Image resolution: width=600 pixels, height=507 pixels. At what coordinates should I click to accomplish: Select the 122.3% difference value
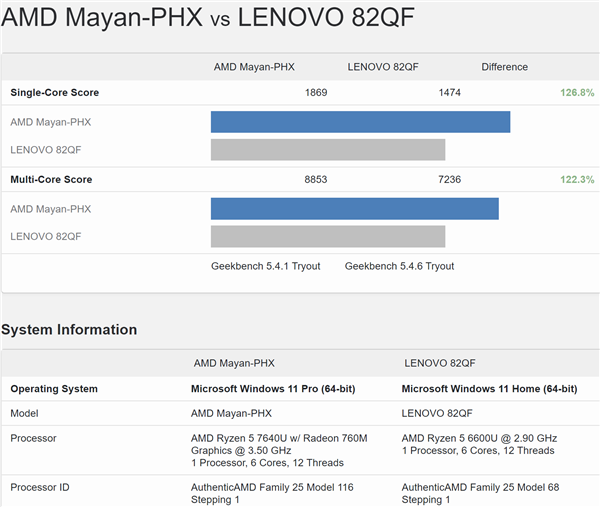coord(577,180)
